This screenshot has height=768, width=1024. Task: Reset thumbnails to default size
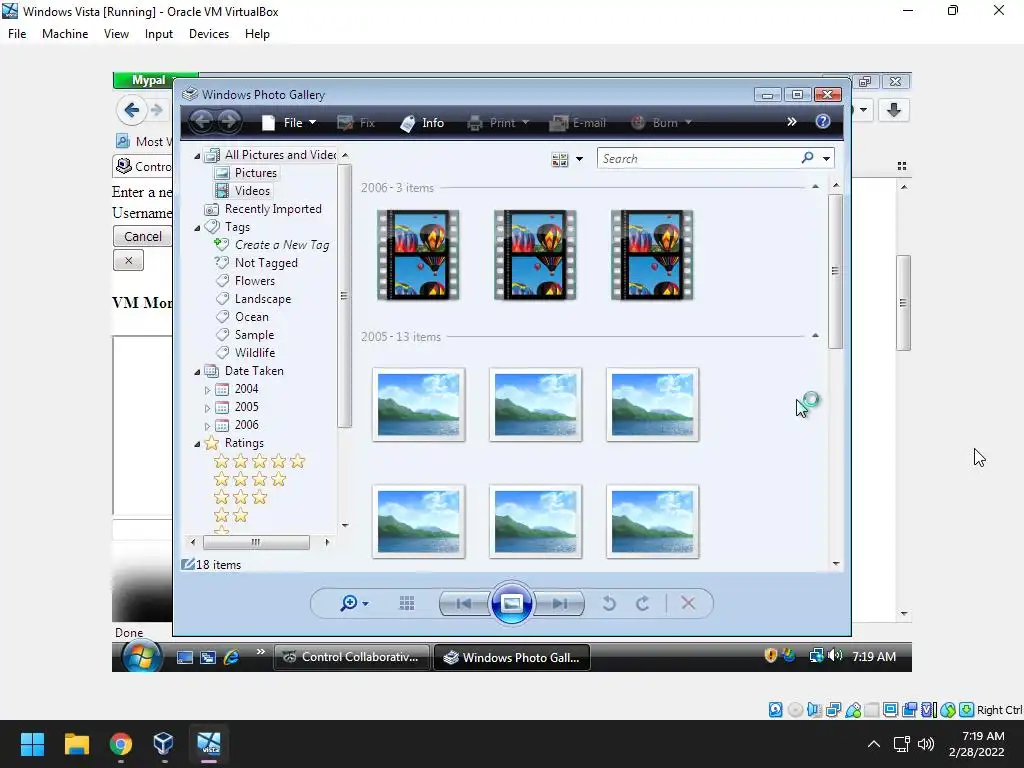pyautogui.click(x=407, y=603)
